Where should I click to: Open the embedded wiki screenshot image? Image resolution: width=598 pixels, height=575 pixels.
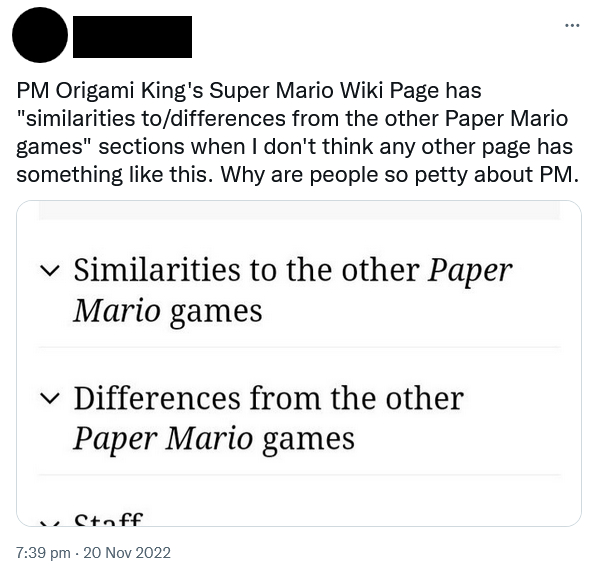tap(299, 363)
